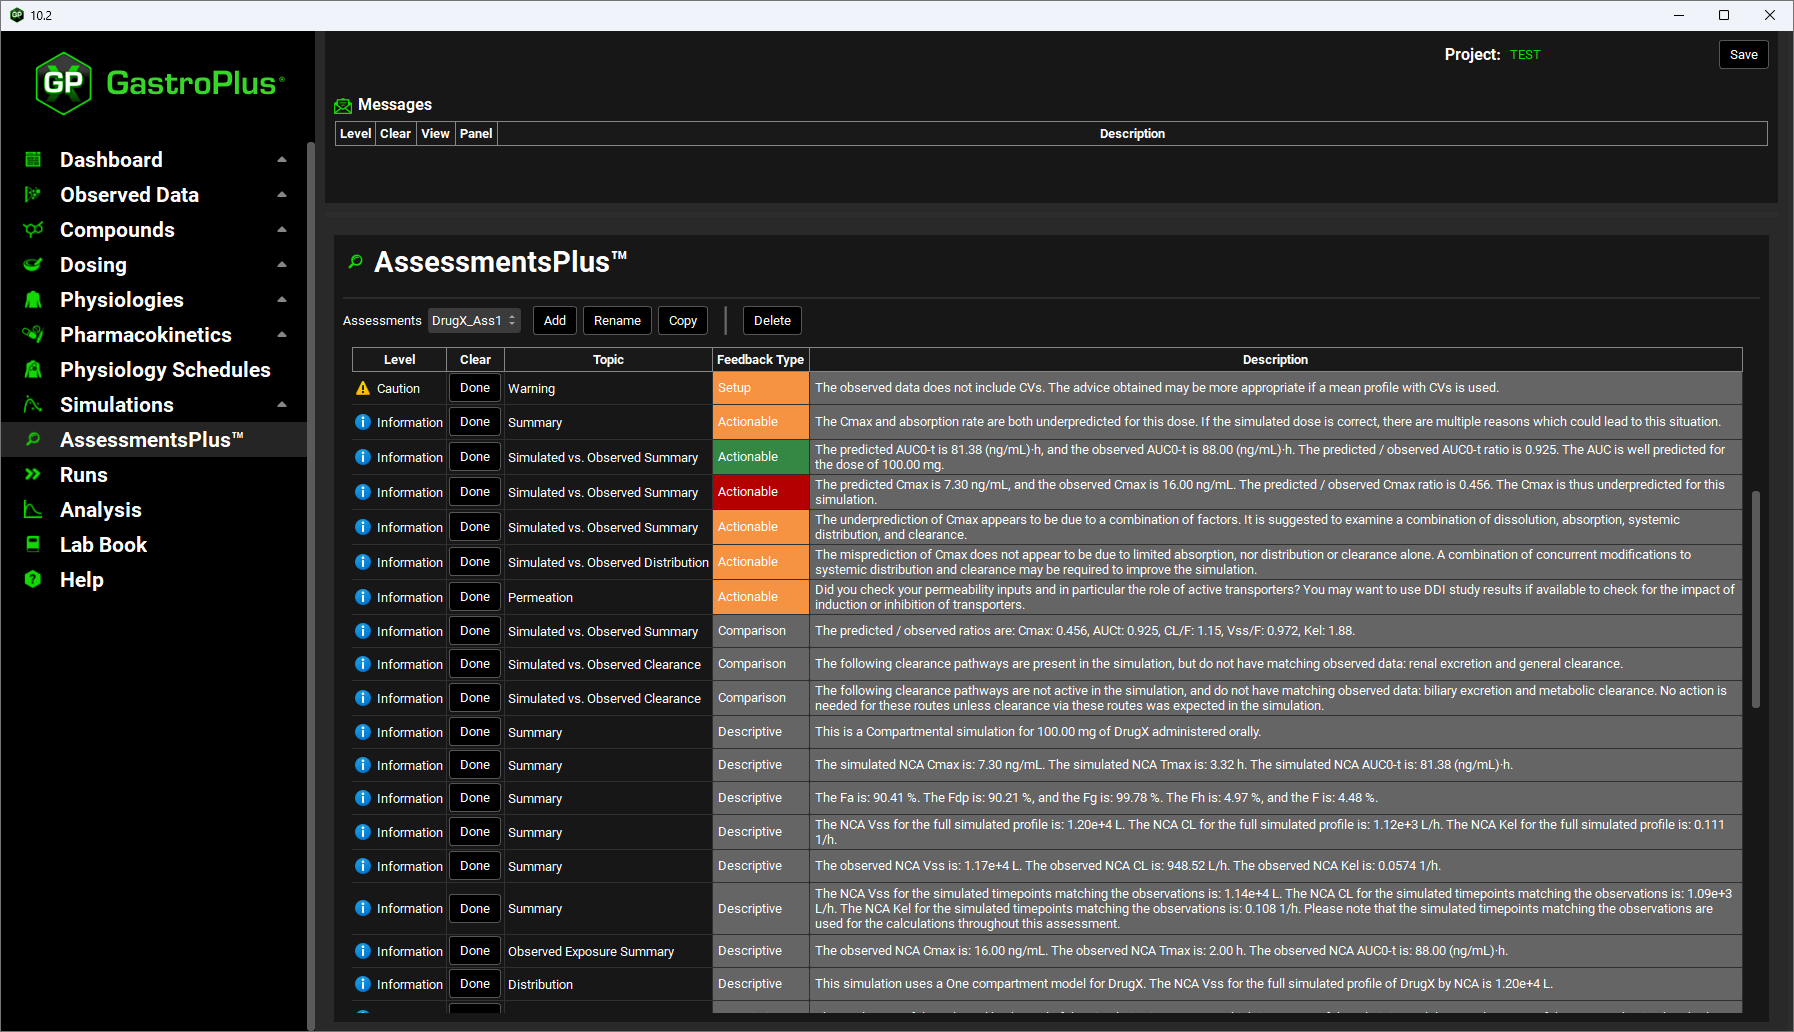Click the info icon in the Distribution row

[x=363, y=984]
